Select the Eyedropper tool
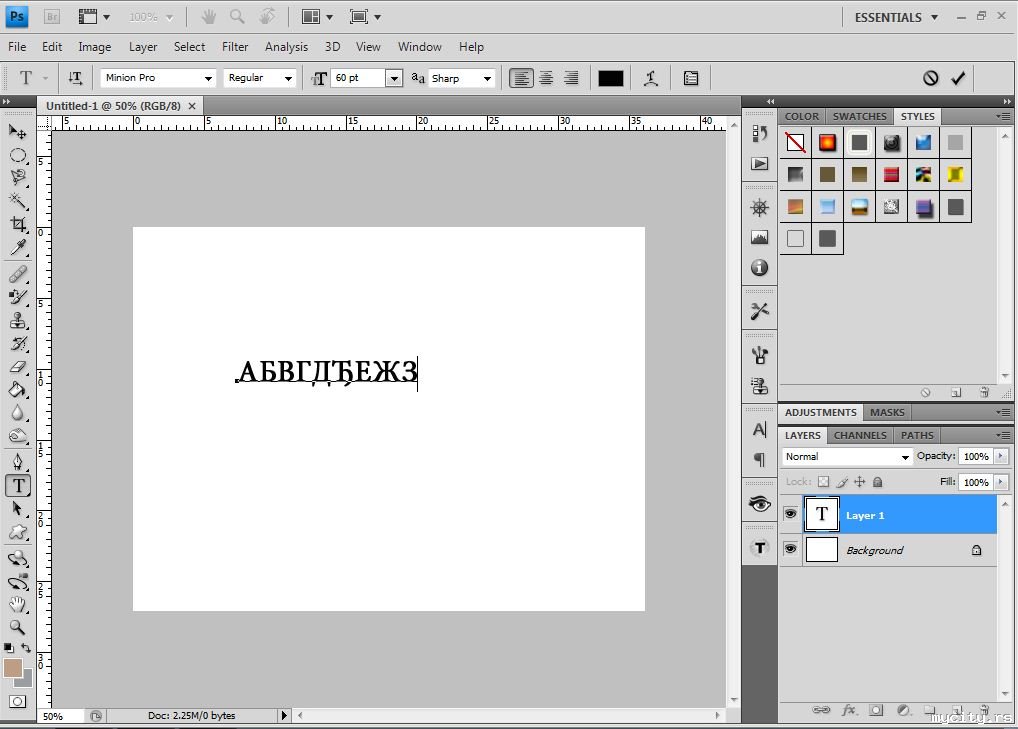The image size is (1018, 729). coord(18,248)
